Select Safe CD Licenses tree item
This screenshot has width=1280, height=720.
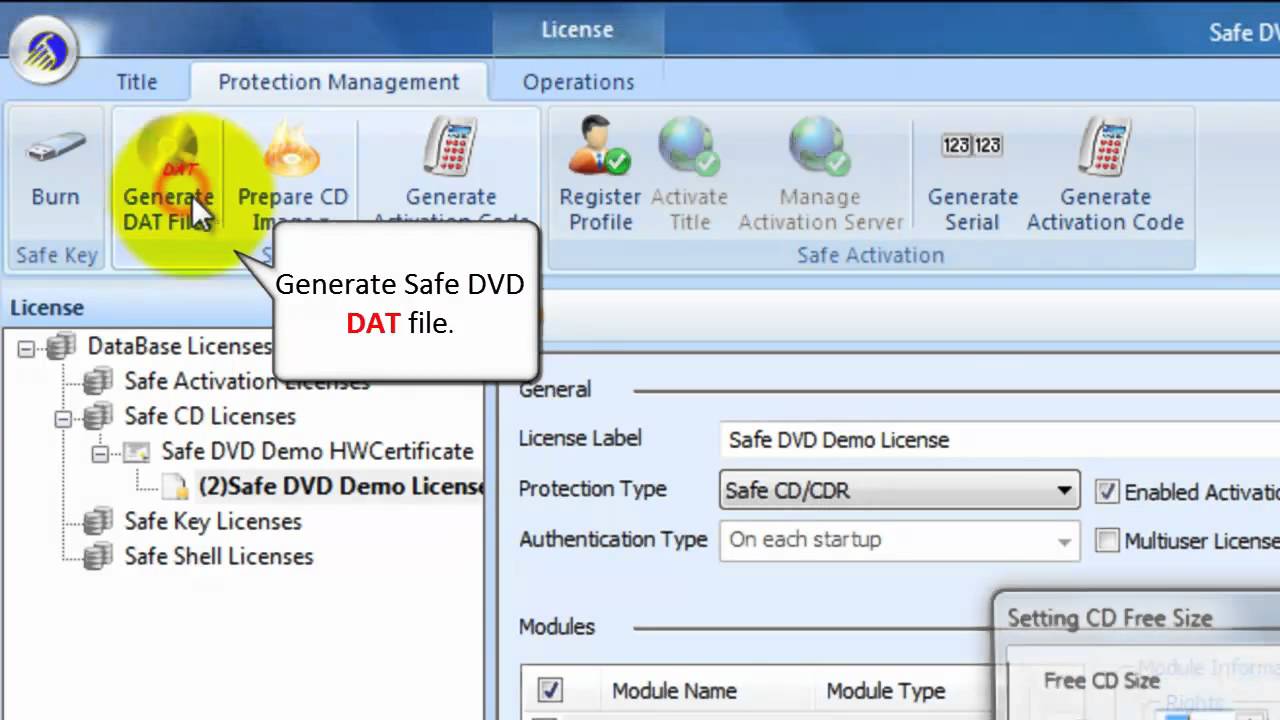[x=210, y=416]
